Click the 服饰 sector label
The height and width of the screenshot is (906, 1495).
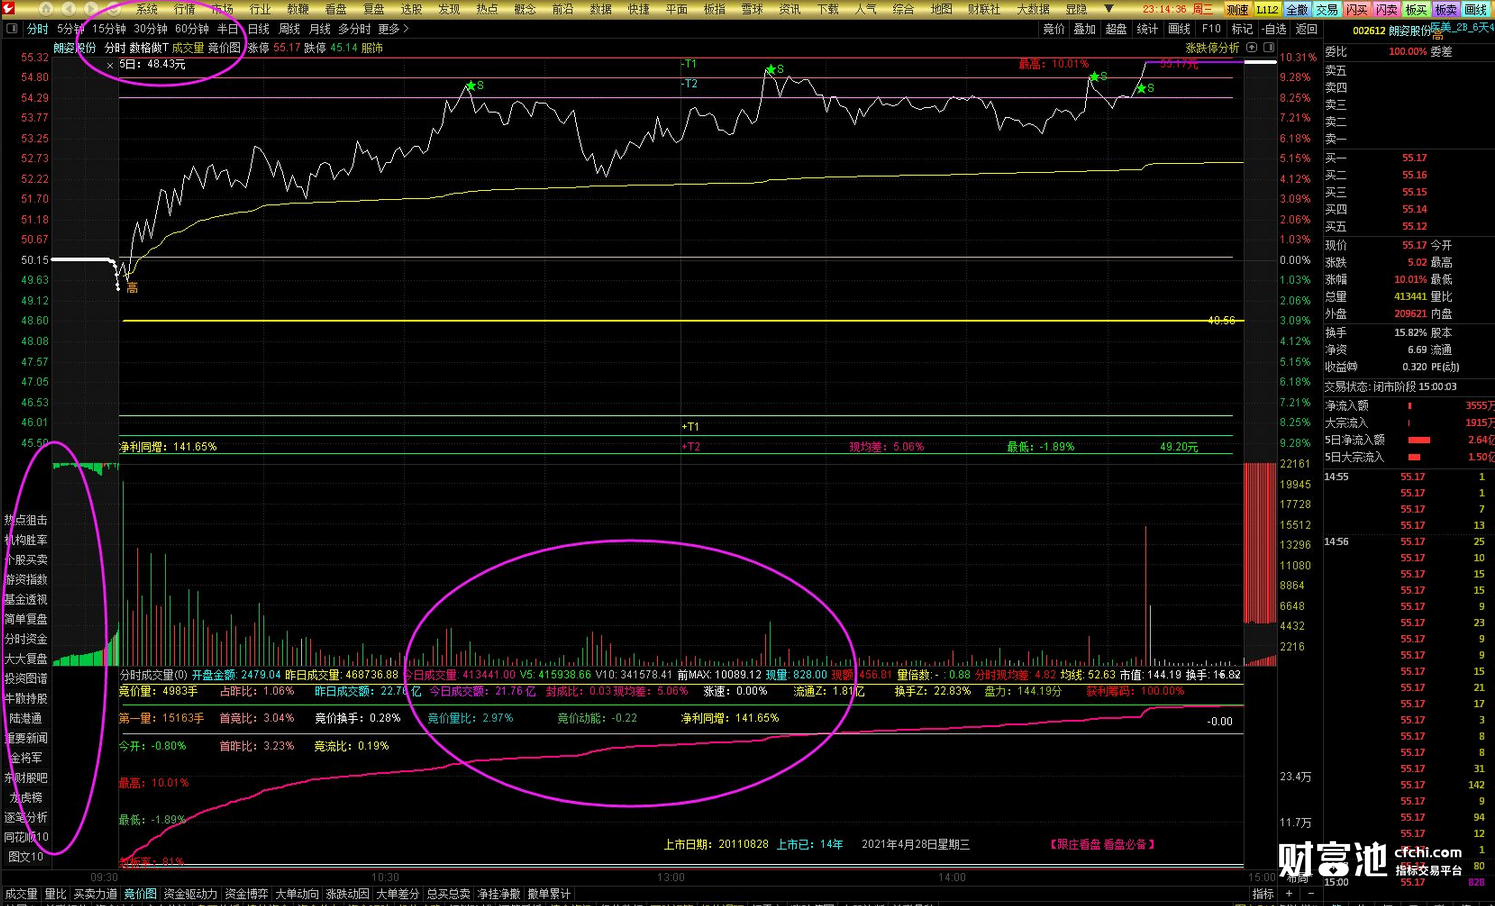click(372, 47)
